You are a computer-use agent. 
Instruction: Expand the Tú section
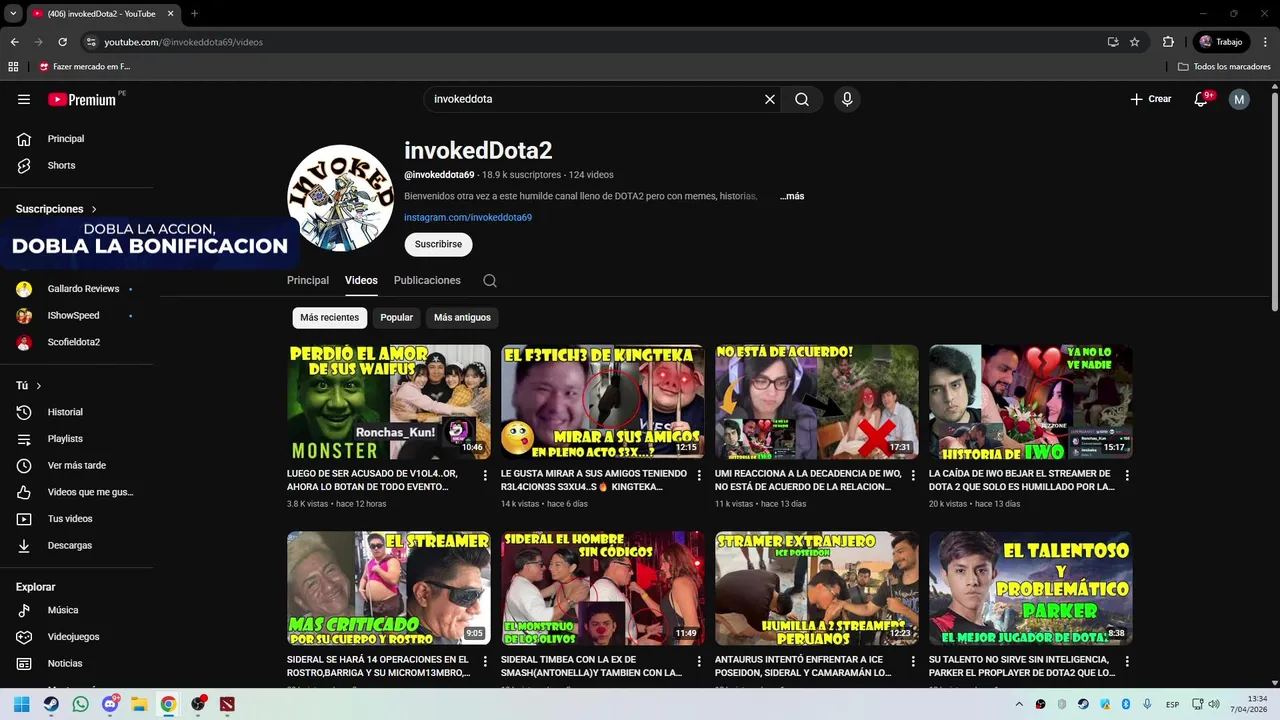29,386
